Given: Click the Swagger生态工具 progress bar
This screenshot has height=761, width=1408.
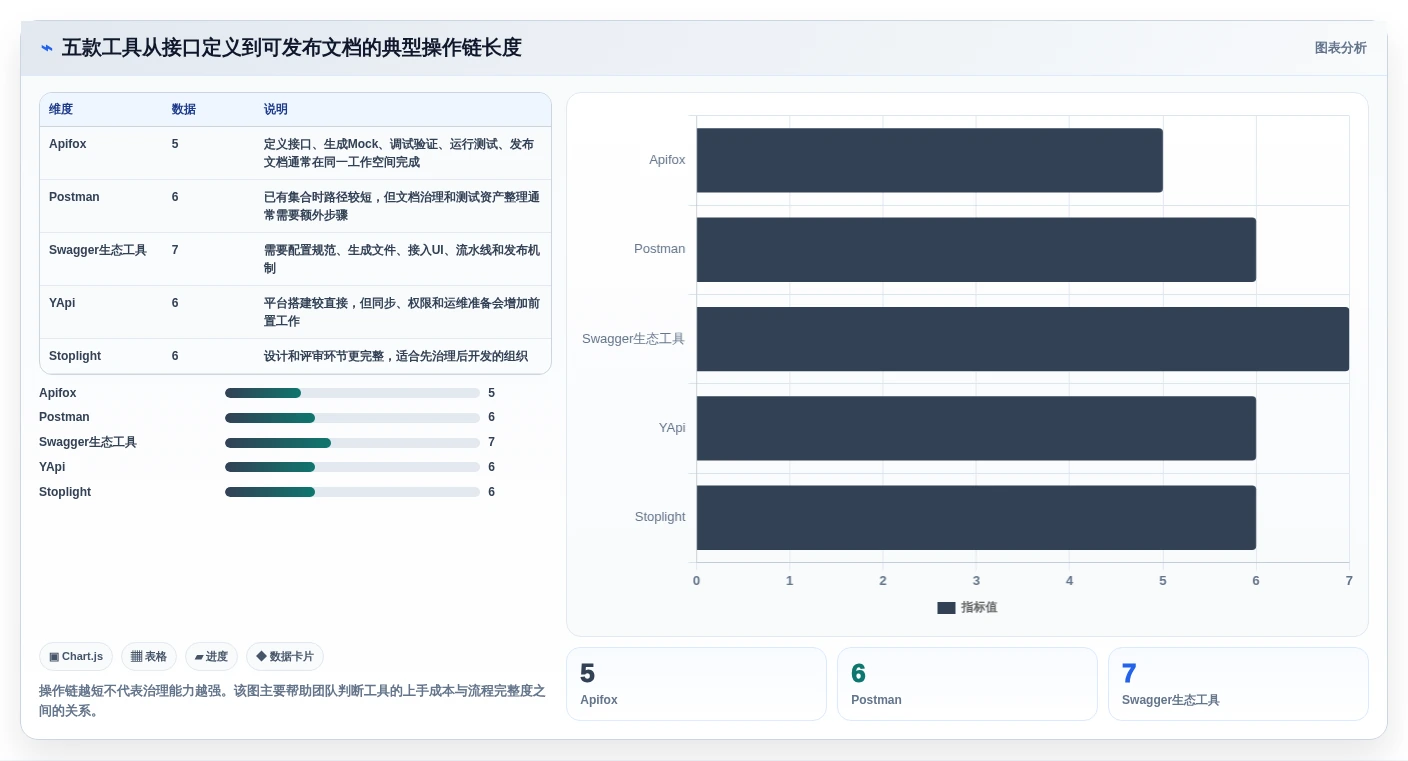Looking at the screenshot, I should pos(352,443).
